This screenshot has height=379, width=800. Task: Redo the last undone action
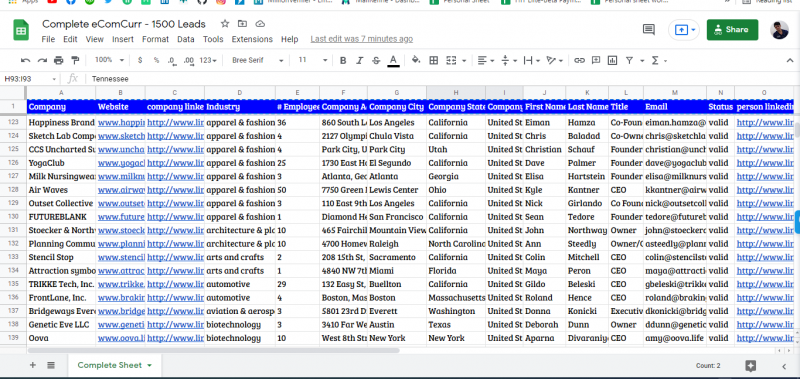click(x=42, y=60)
